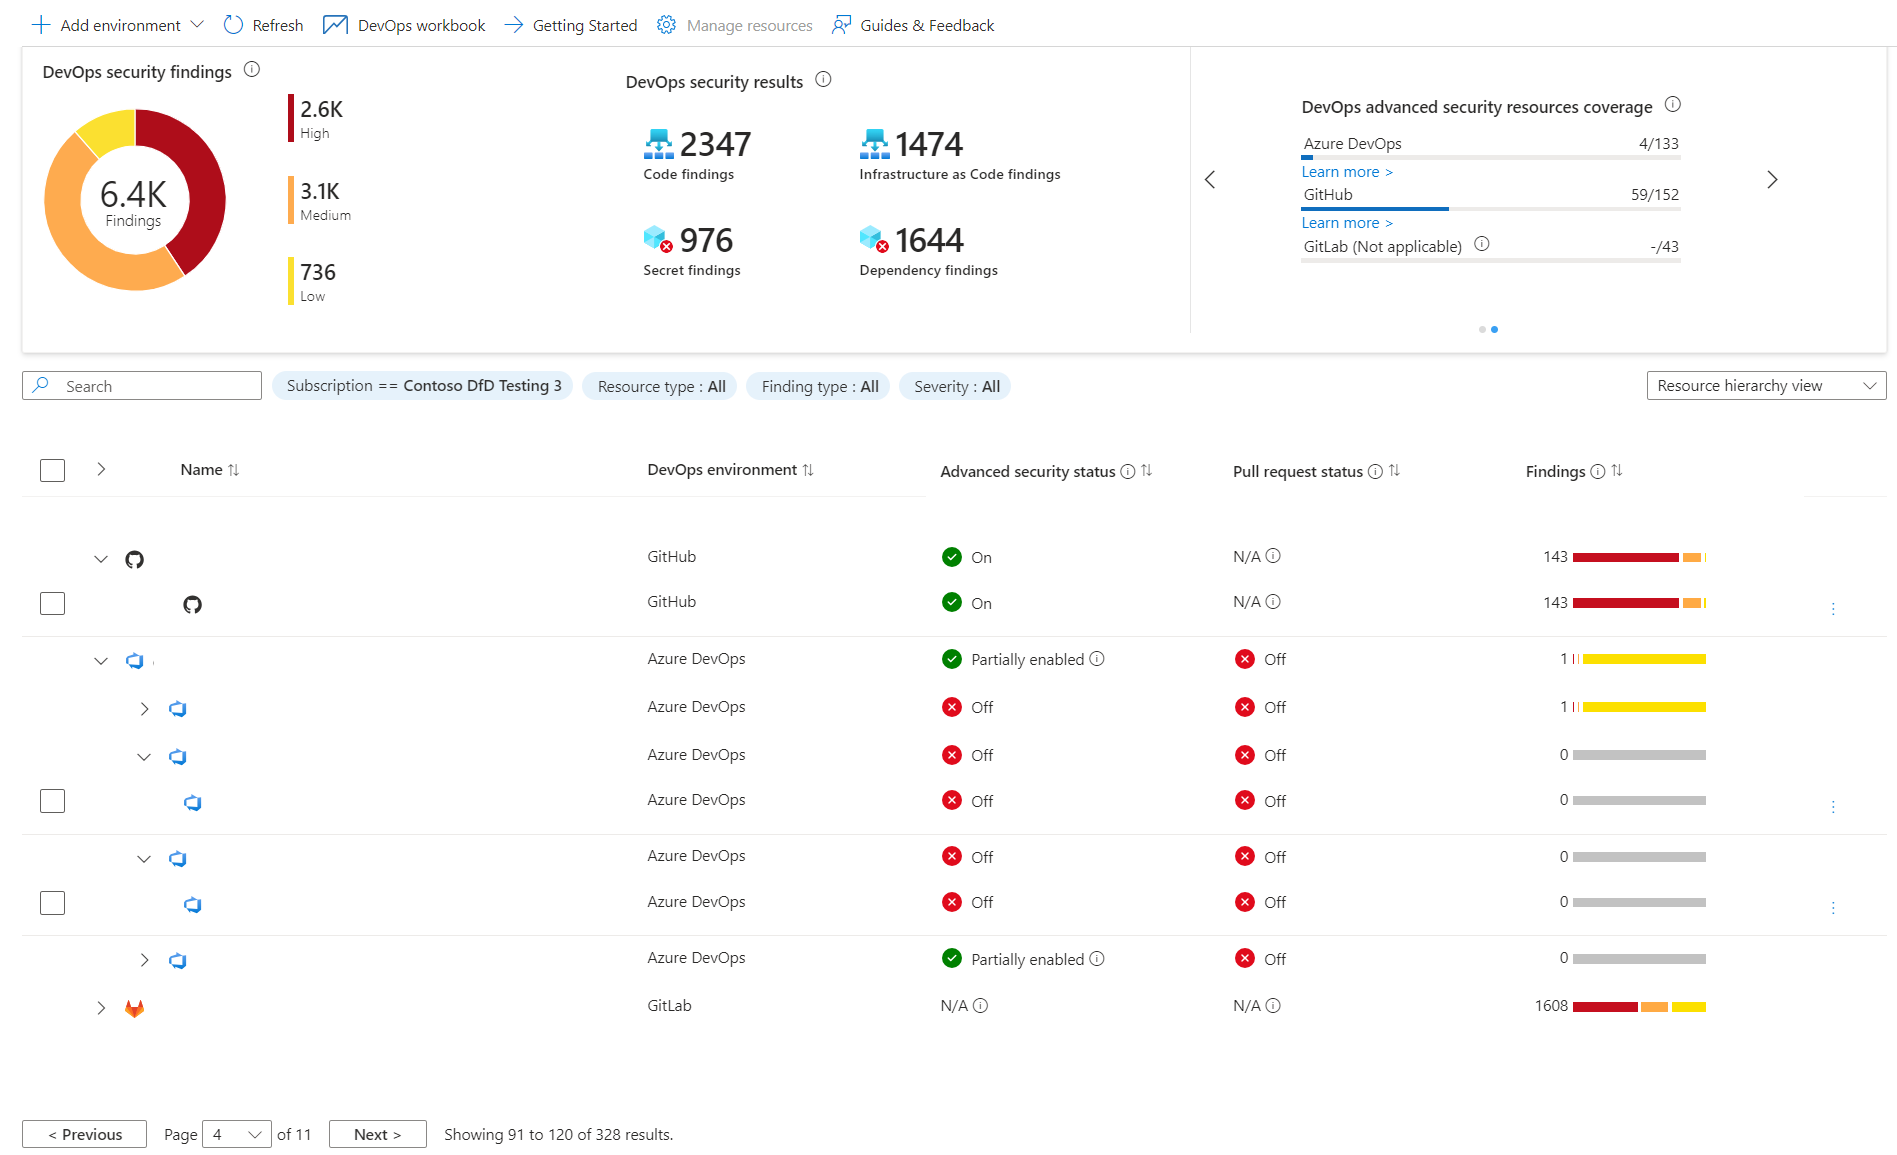Check the select-all checkbox in the table header
Image resolution: width=1897 pixels, height=1155 pixels.
pos(52,469)
